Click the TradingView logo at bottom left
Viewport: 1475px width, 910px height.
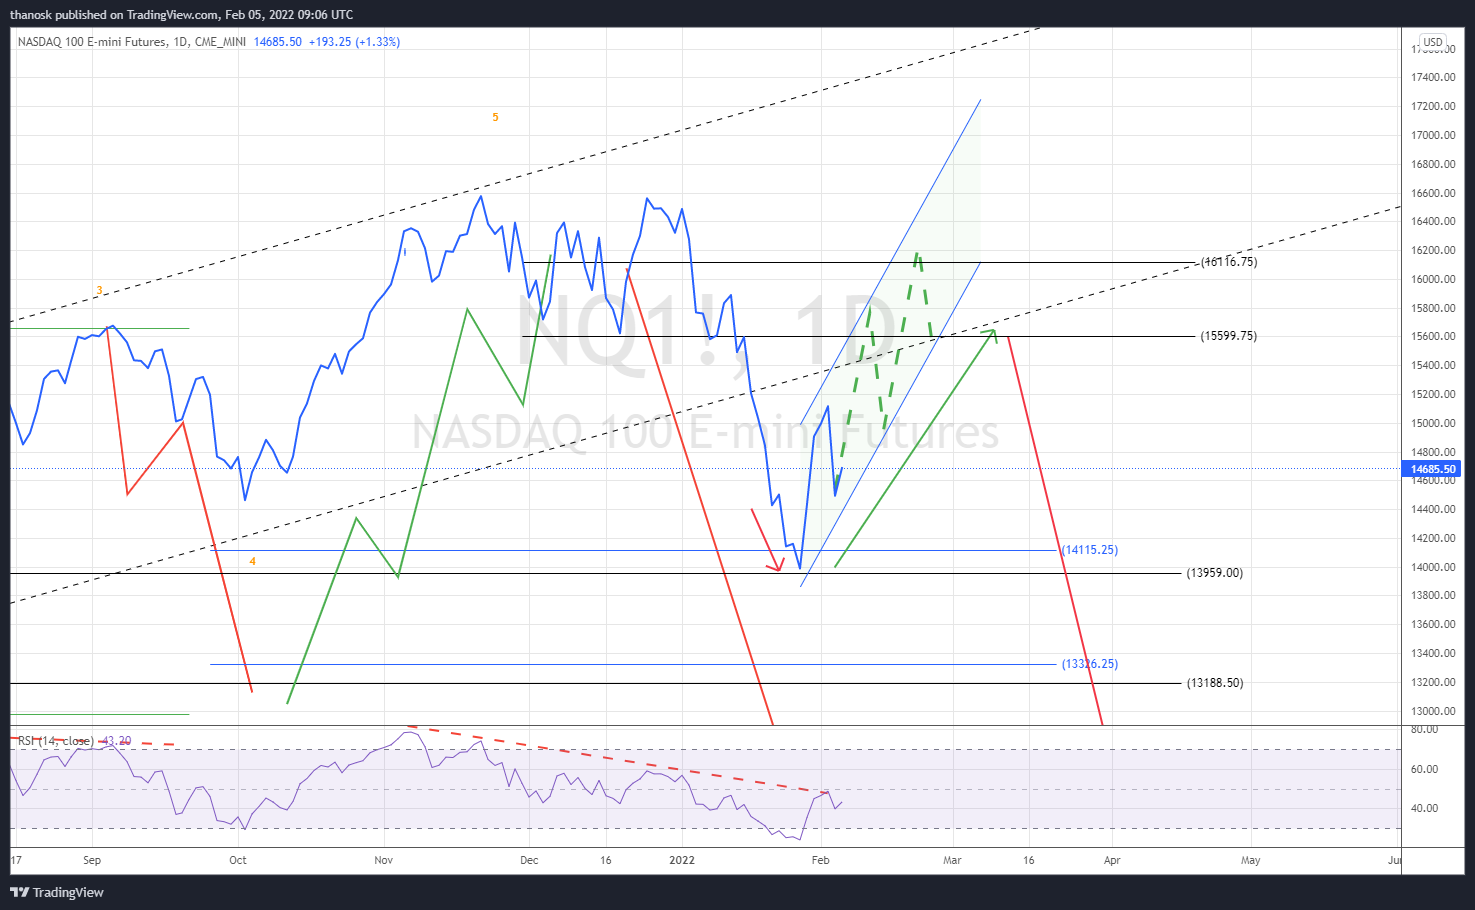(x=57, y=892)
